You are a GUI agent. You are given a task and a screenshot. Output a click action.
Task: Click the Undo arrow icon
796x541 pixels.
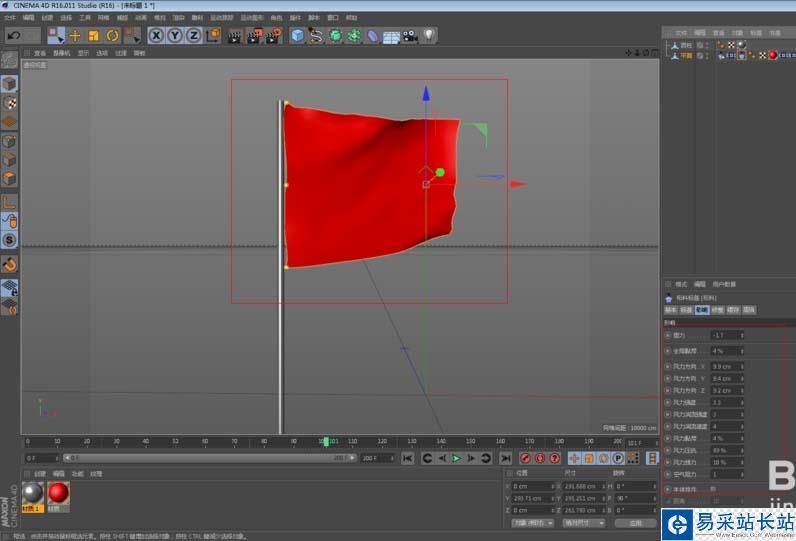tap(15, 35)
